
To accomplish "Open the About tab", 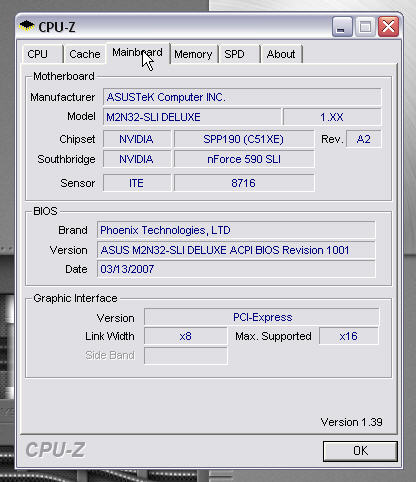I will [x=281, y=54].
